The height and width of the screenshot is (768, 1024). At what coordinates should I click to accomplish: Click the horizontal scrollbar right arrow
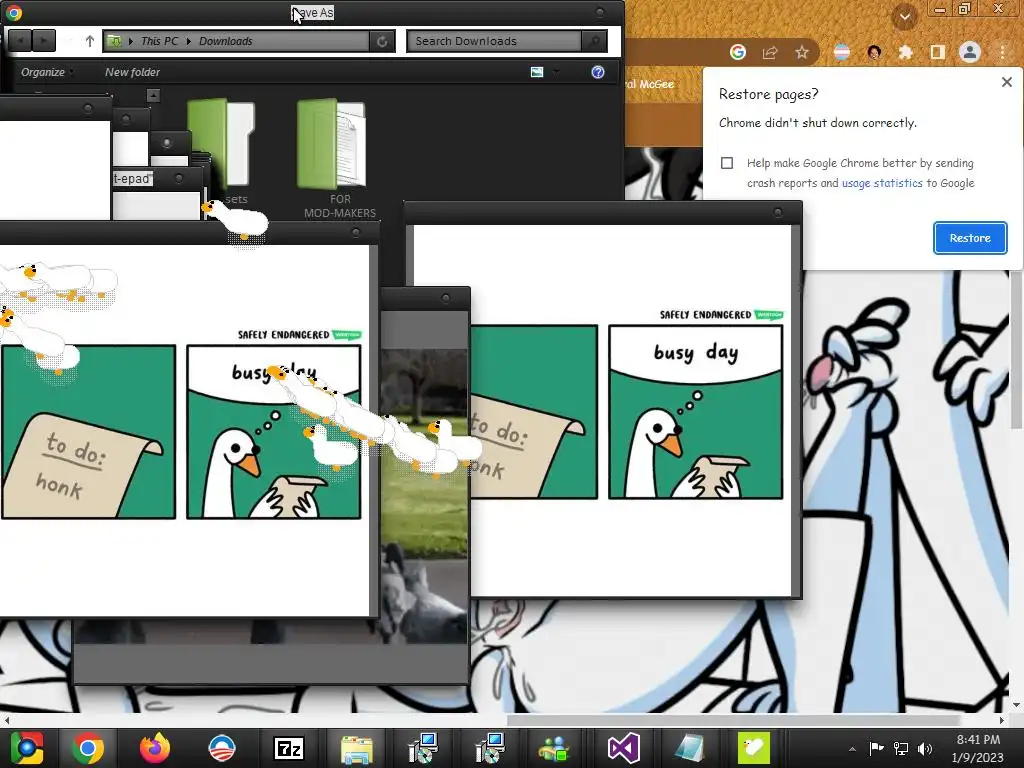1002,720
